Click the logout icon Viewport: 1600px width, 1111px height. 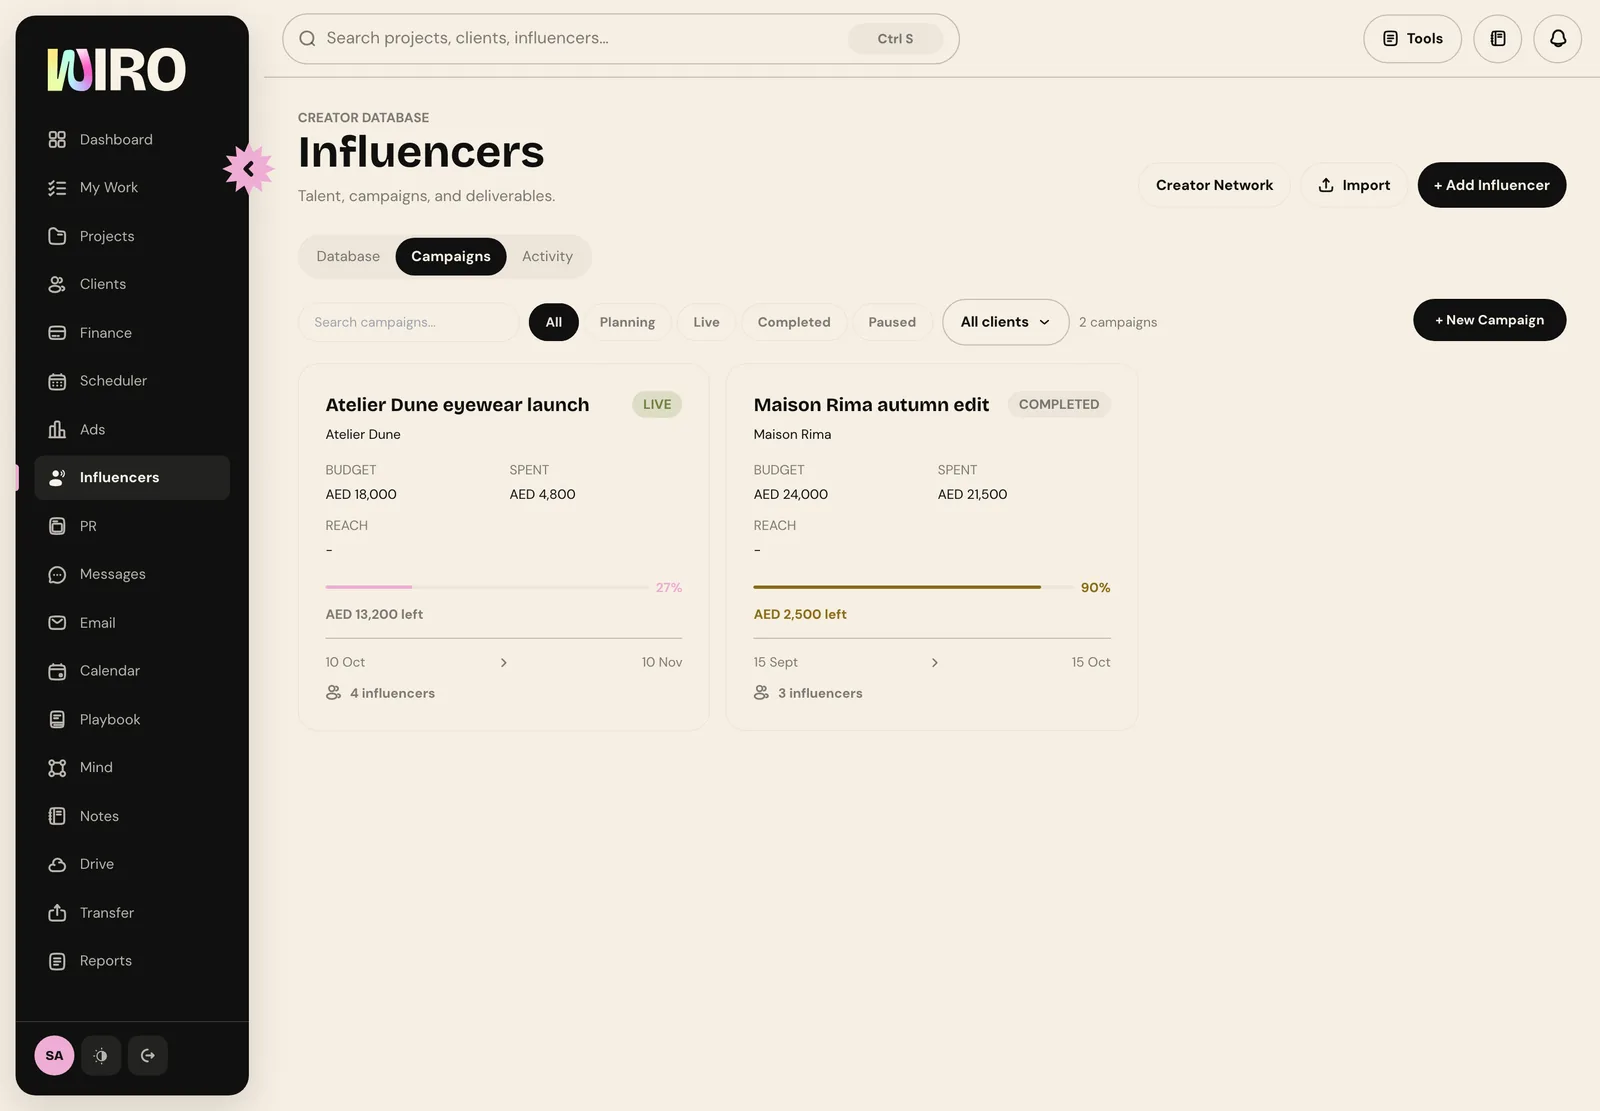click(148, 1055)
